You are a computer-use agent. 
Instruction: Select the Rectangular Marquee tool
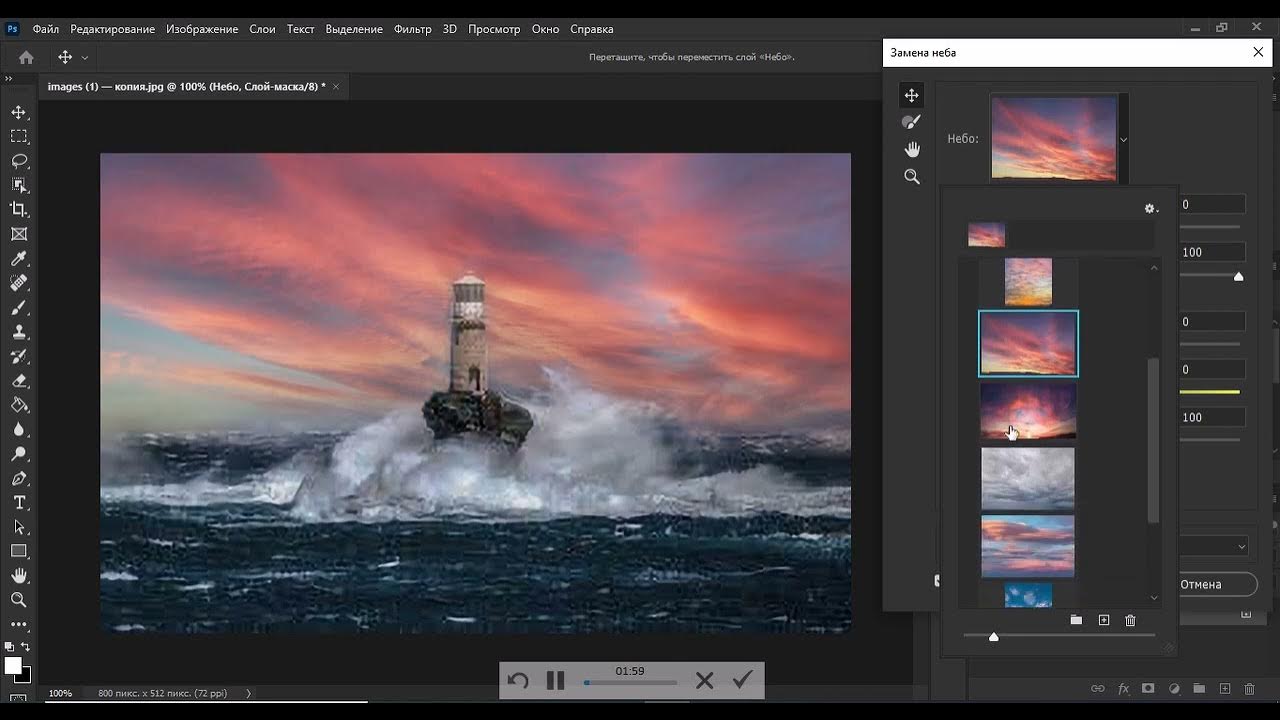coord(18,136)
